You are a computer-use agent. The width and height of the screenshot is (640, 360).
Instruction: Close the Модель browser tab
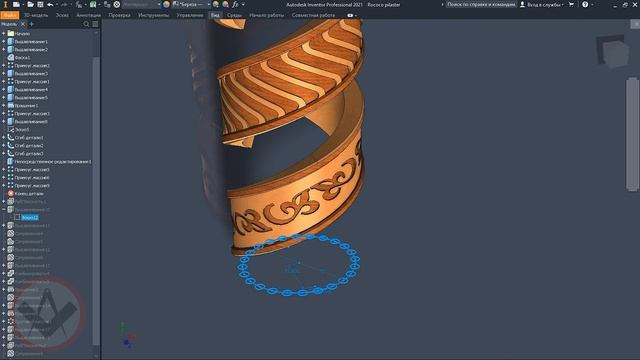tap(23, 24)
